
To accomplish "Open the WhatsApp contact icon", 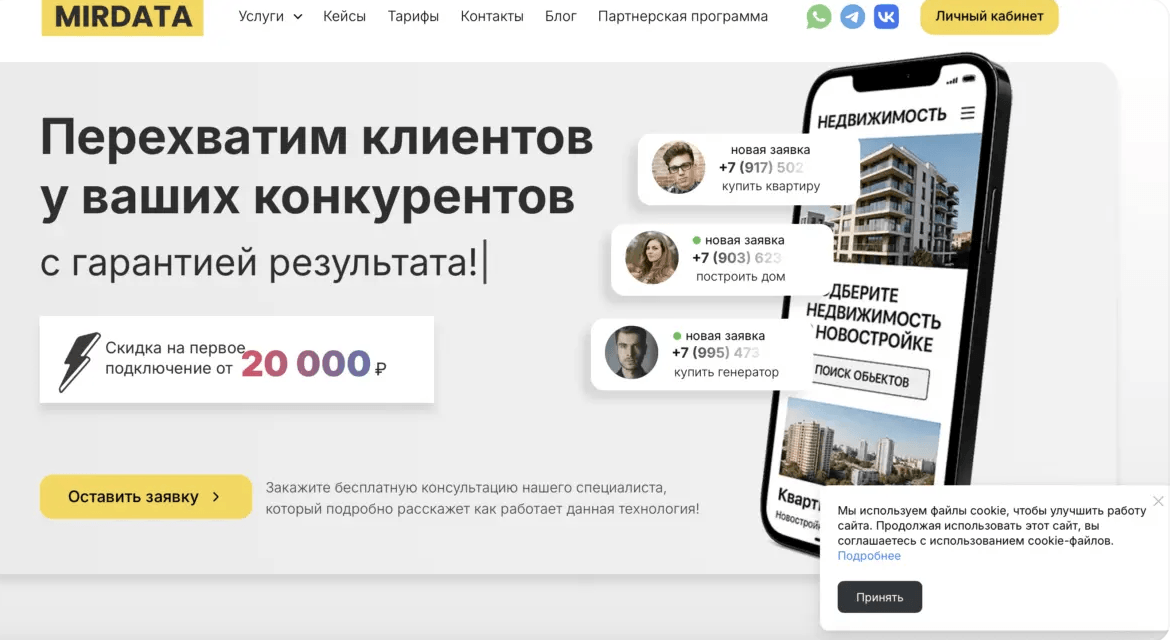I will (x=818, y=16).
